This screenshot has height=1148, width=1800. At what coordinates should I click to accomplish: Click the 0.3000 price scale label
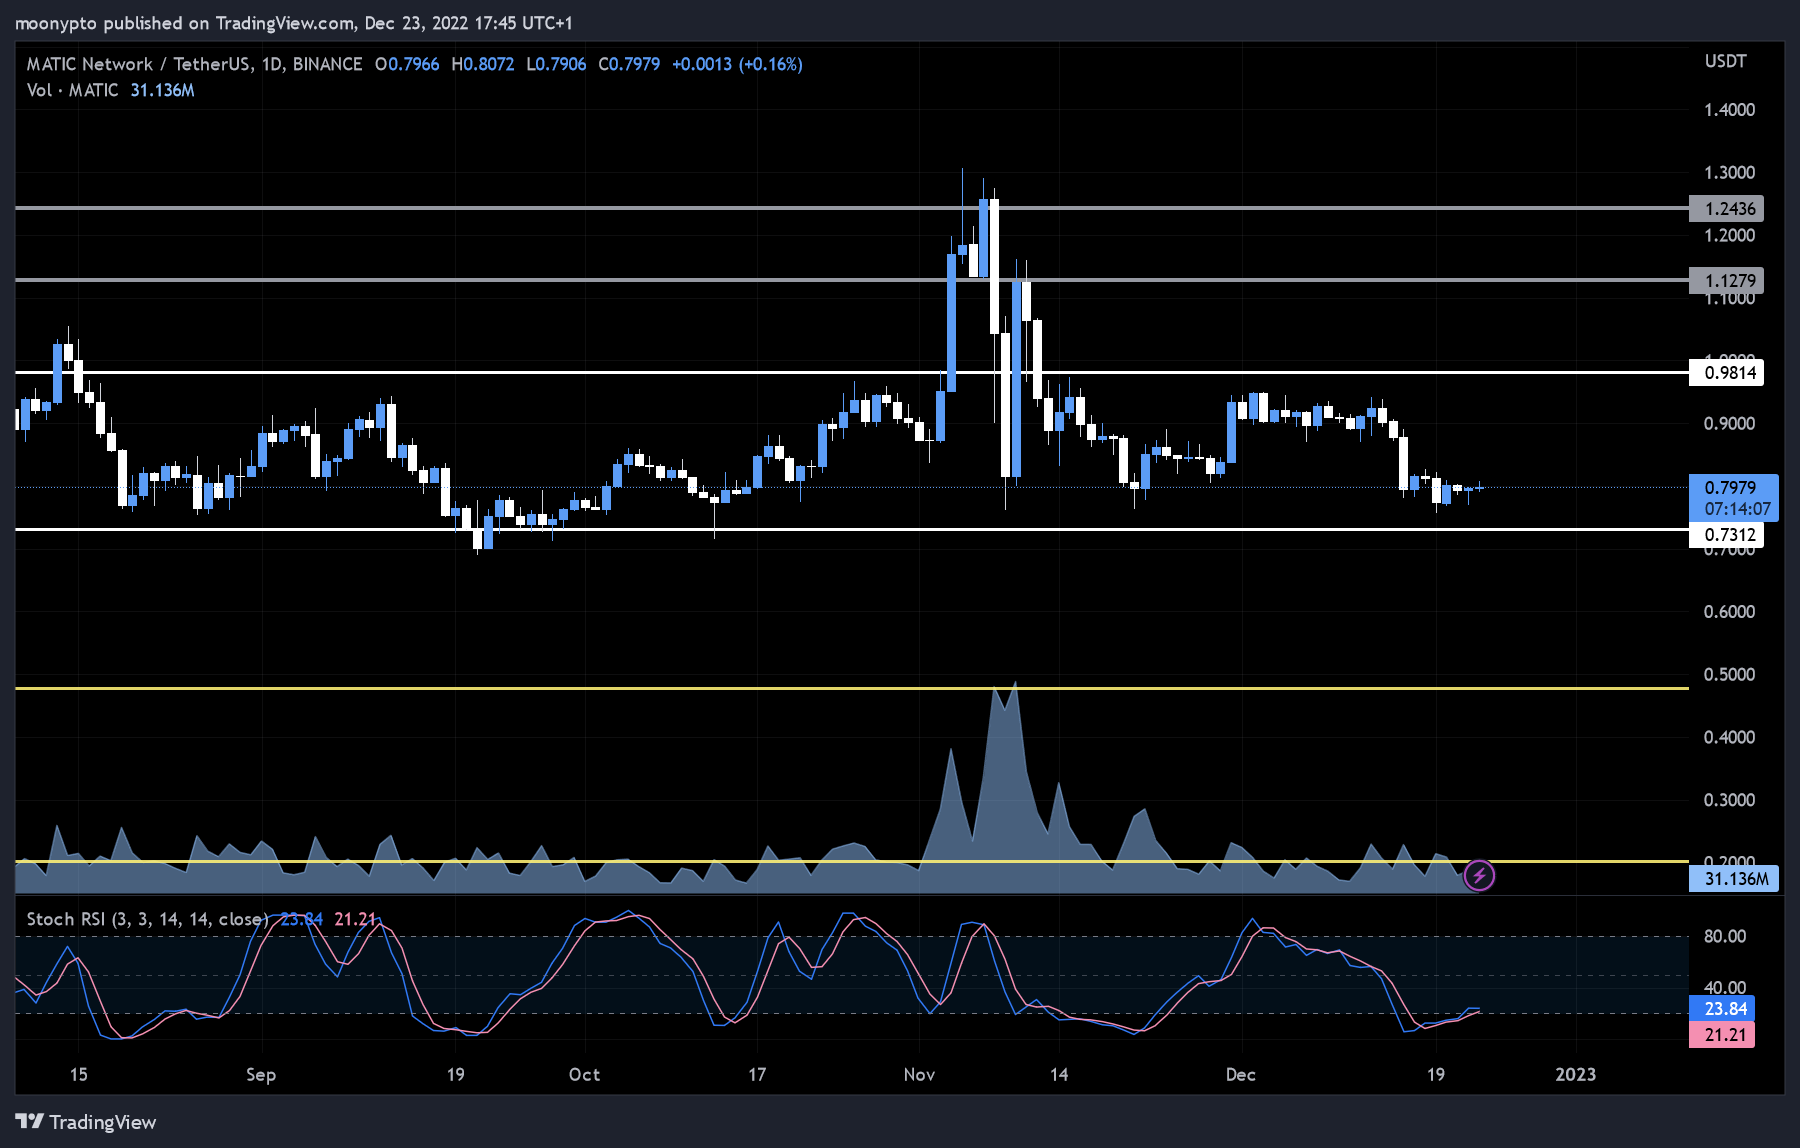(1729, 800)
